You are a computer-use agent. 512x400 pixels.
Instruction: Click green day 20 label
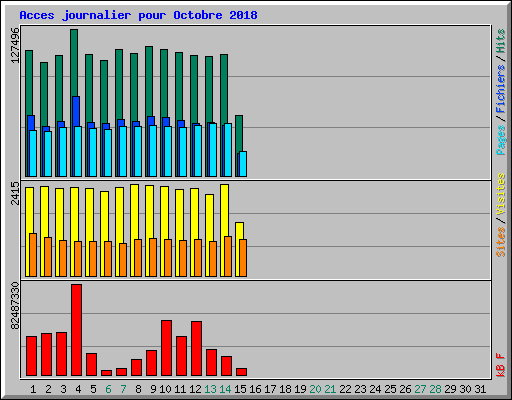(x=315, y=389)
